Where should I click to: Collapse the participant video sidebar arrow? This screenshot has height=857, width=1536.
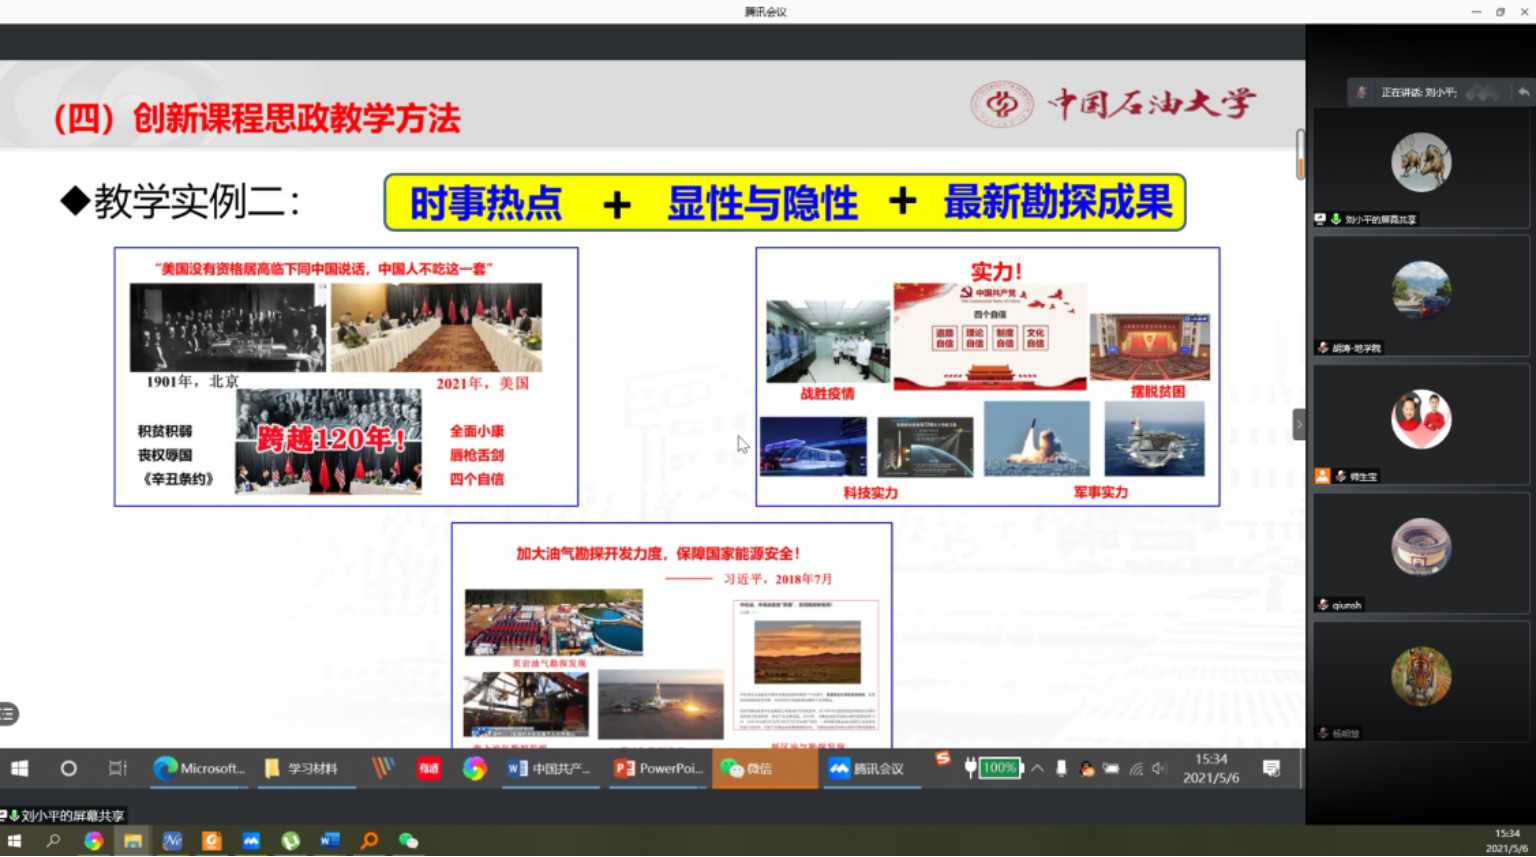(1299, 424)
